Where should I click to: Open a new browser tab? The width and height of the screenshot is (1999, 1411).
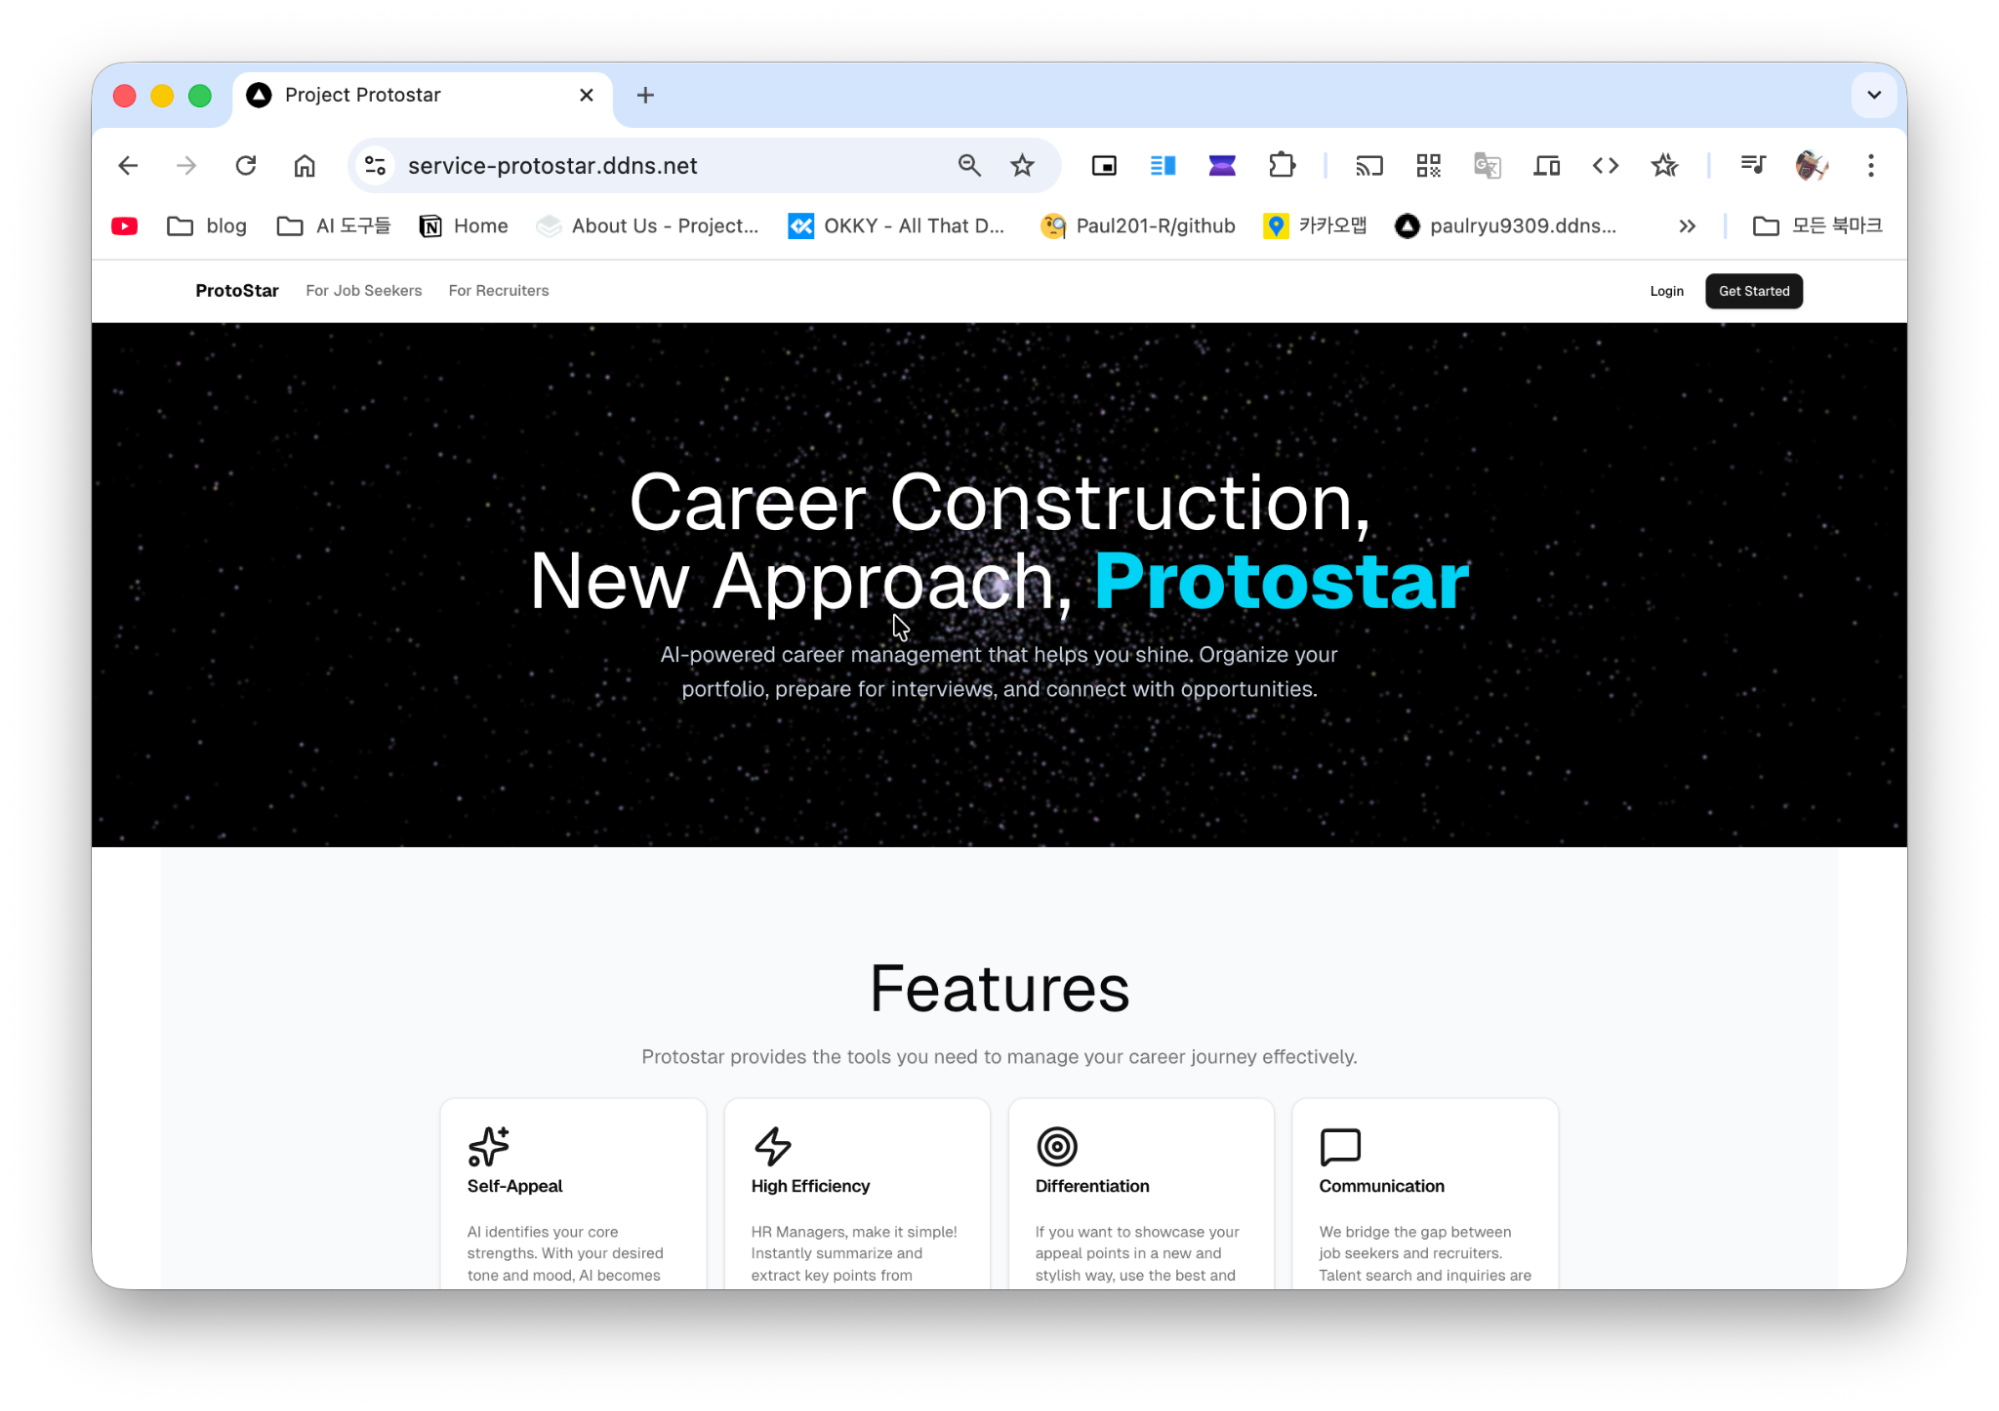point(645,95)
